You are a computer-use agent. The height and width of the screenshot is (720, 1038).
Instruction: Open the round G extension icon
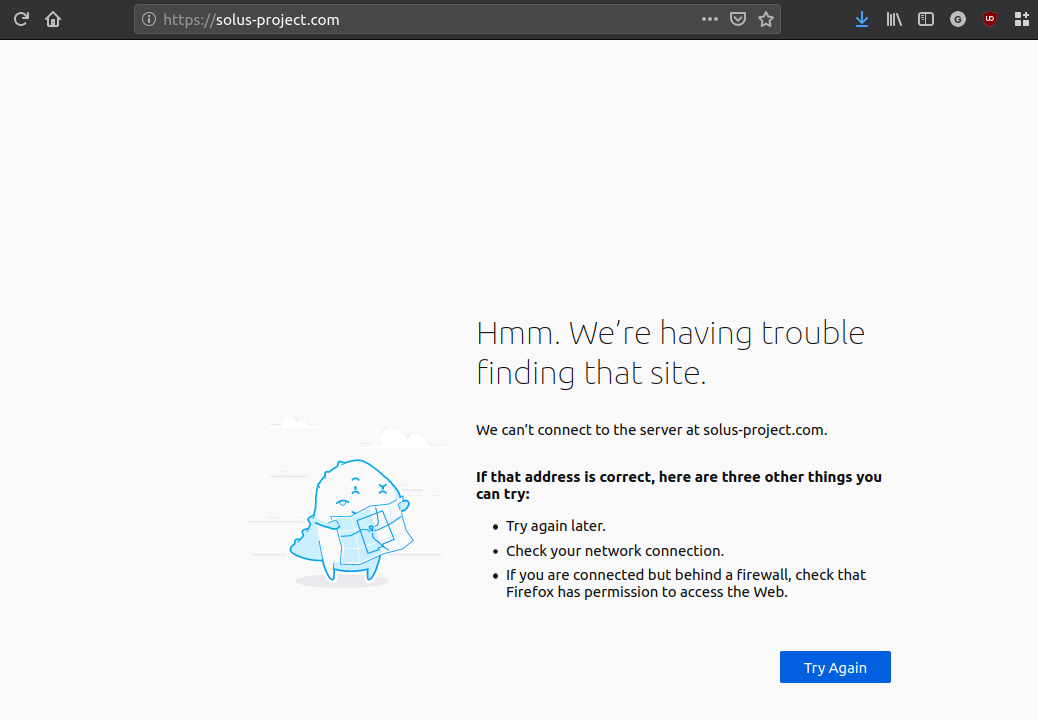pyautogui.click(x=957, y=19)
